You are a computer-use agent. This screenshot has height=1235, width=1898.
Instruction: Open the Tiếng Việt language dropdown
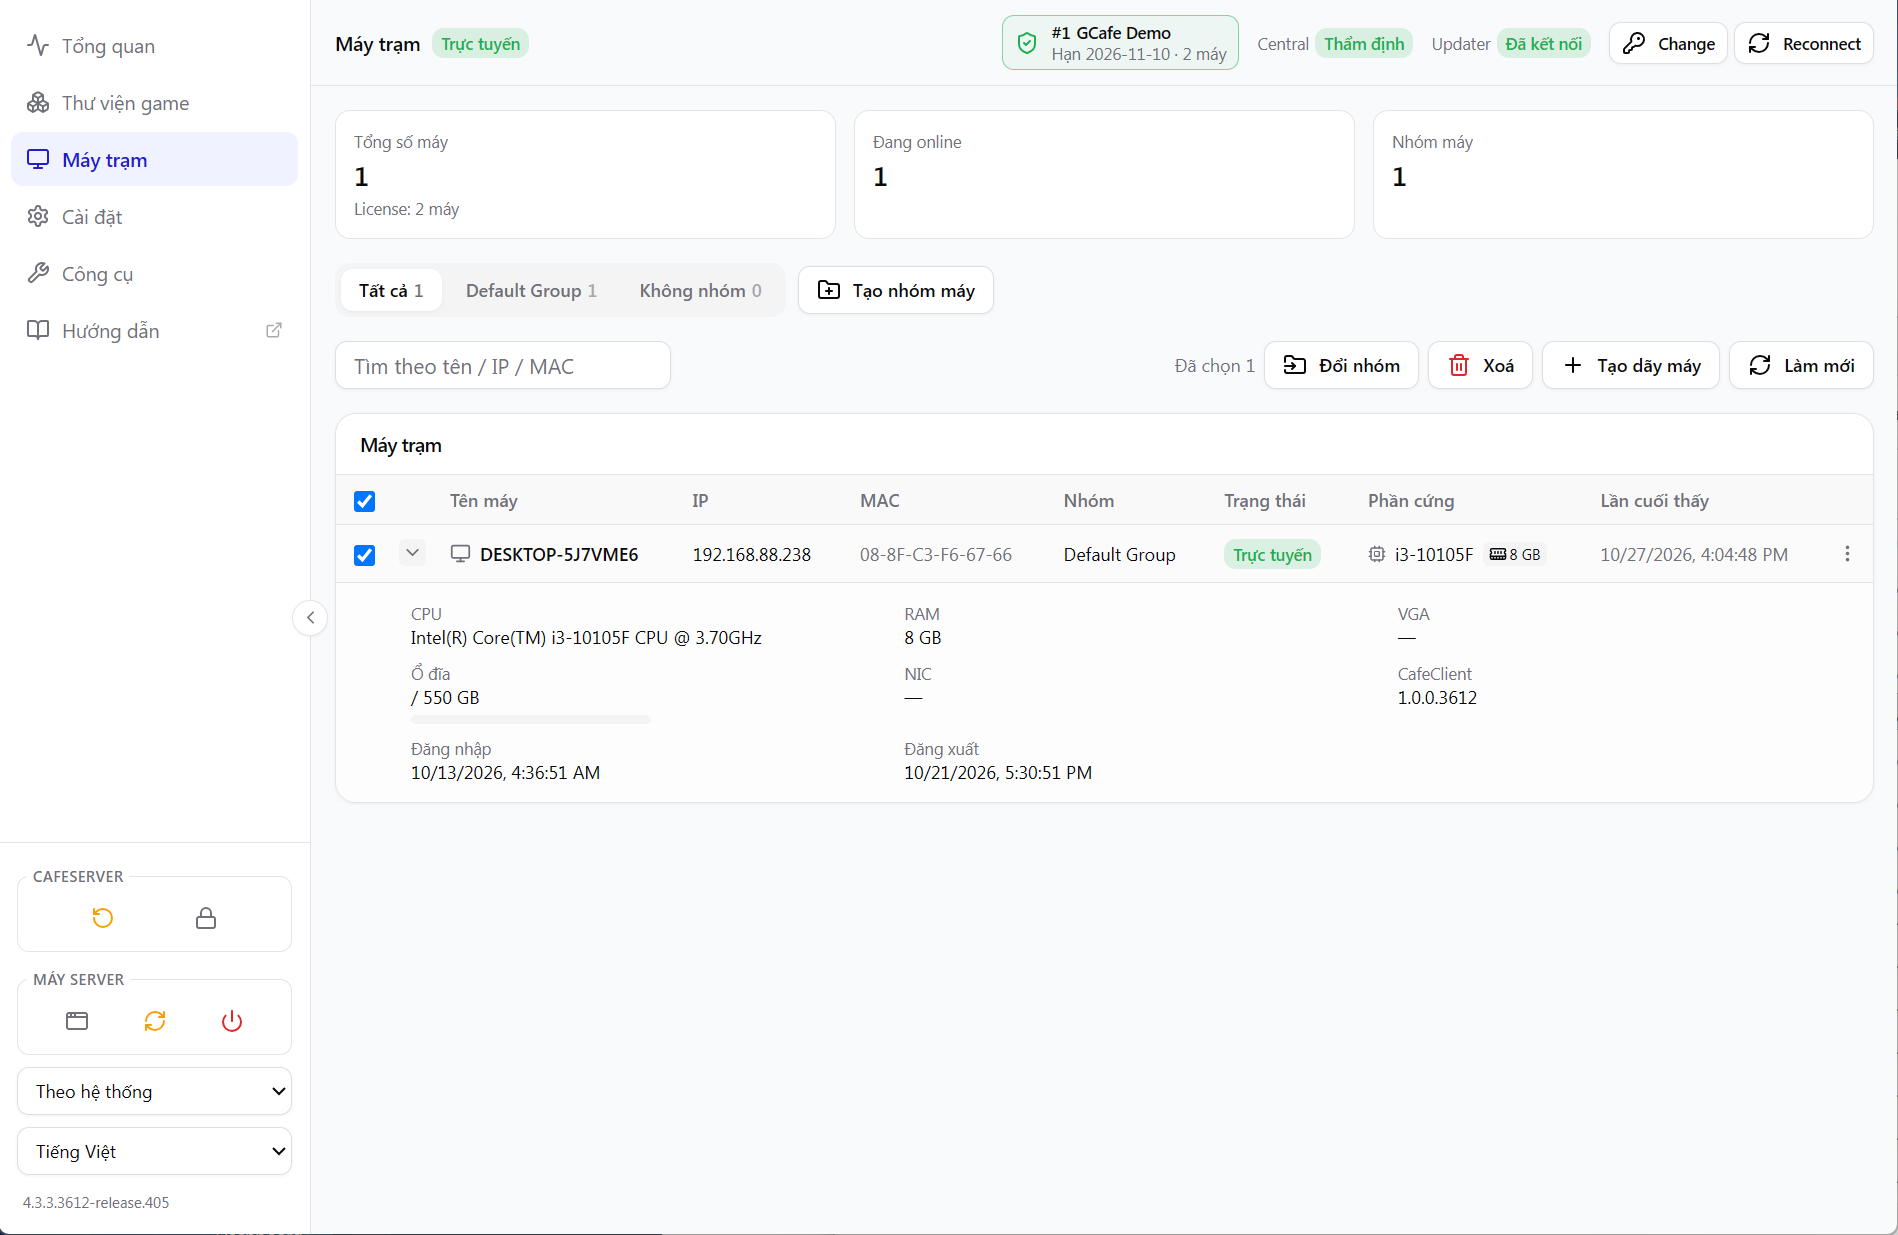(x=155, y=1151)
